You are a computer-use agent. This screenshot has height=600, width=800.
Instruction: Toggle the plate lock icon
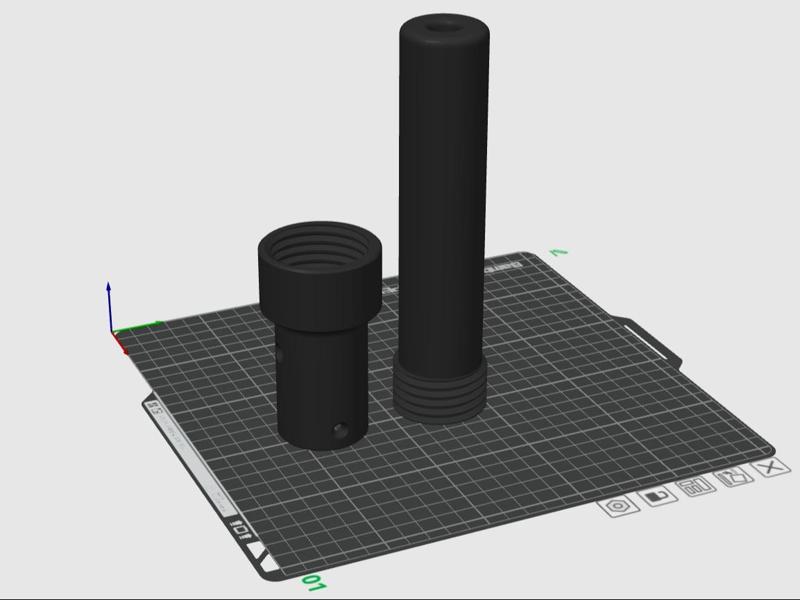tap(658, 495)
